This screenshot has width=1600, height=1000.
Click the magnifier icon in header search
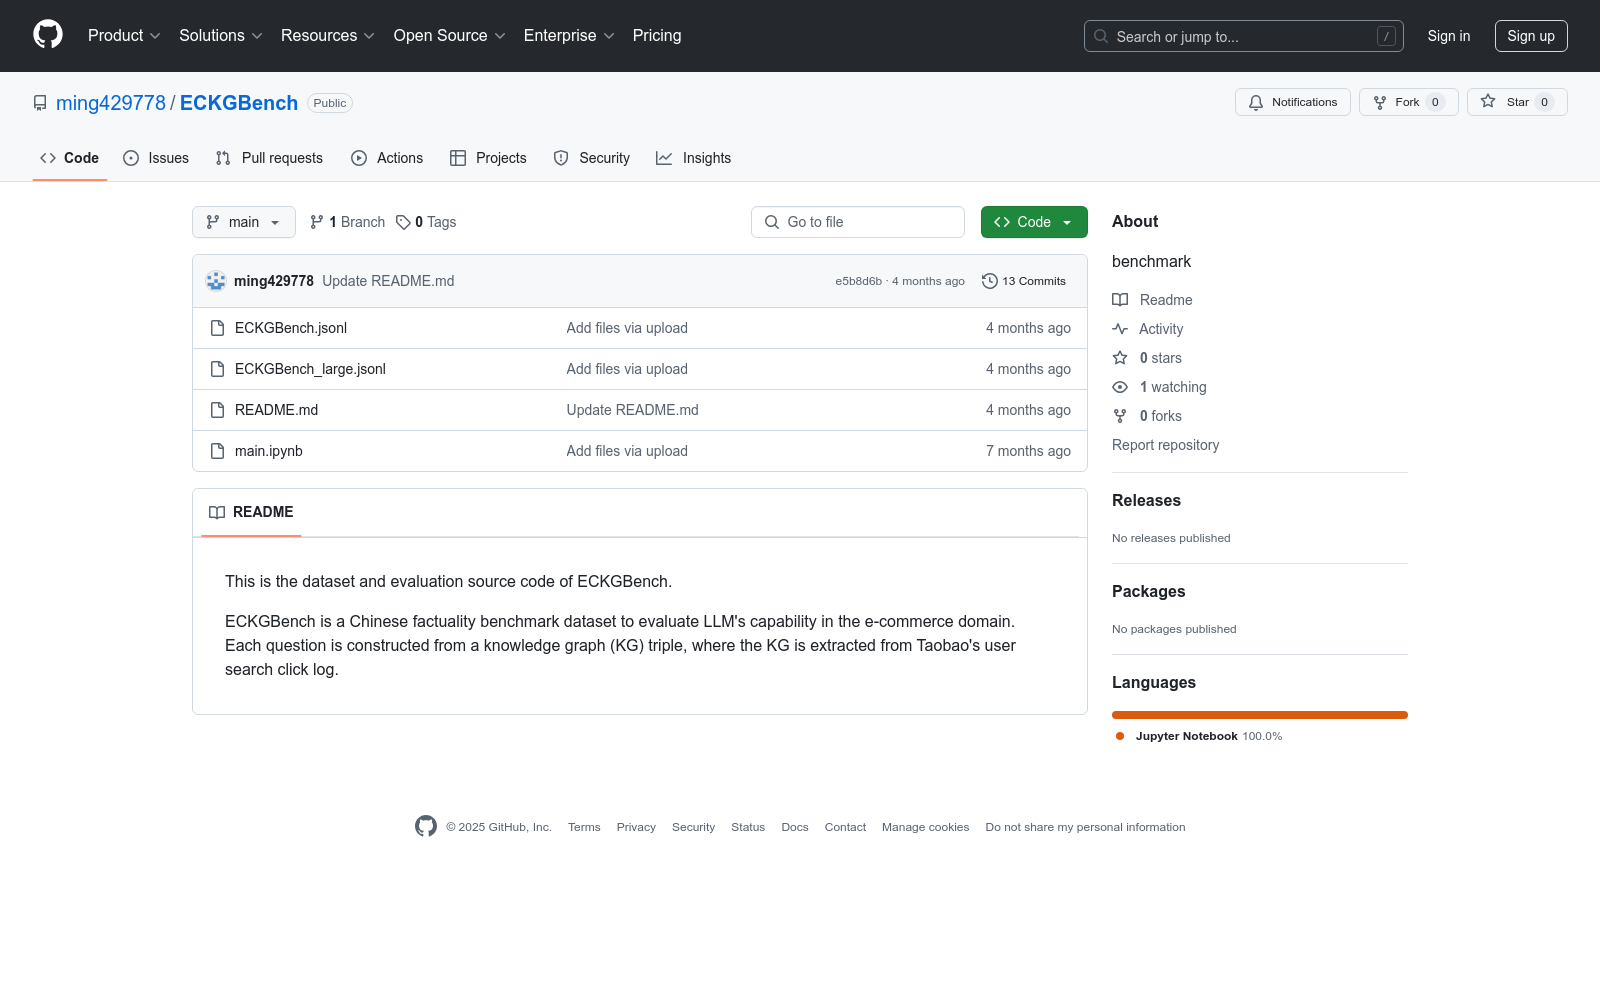tap(1101, 36)
